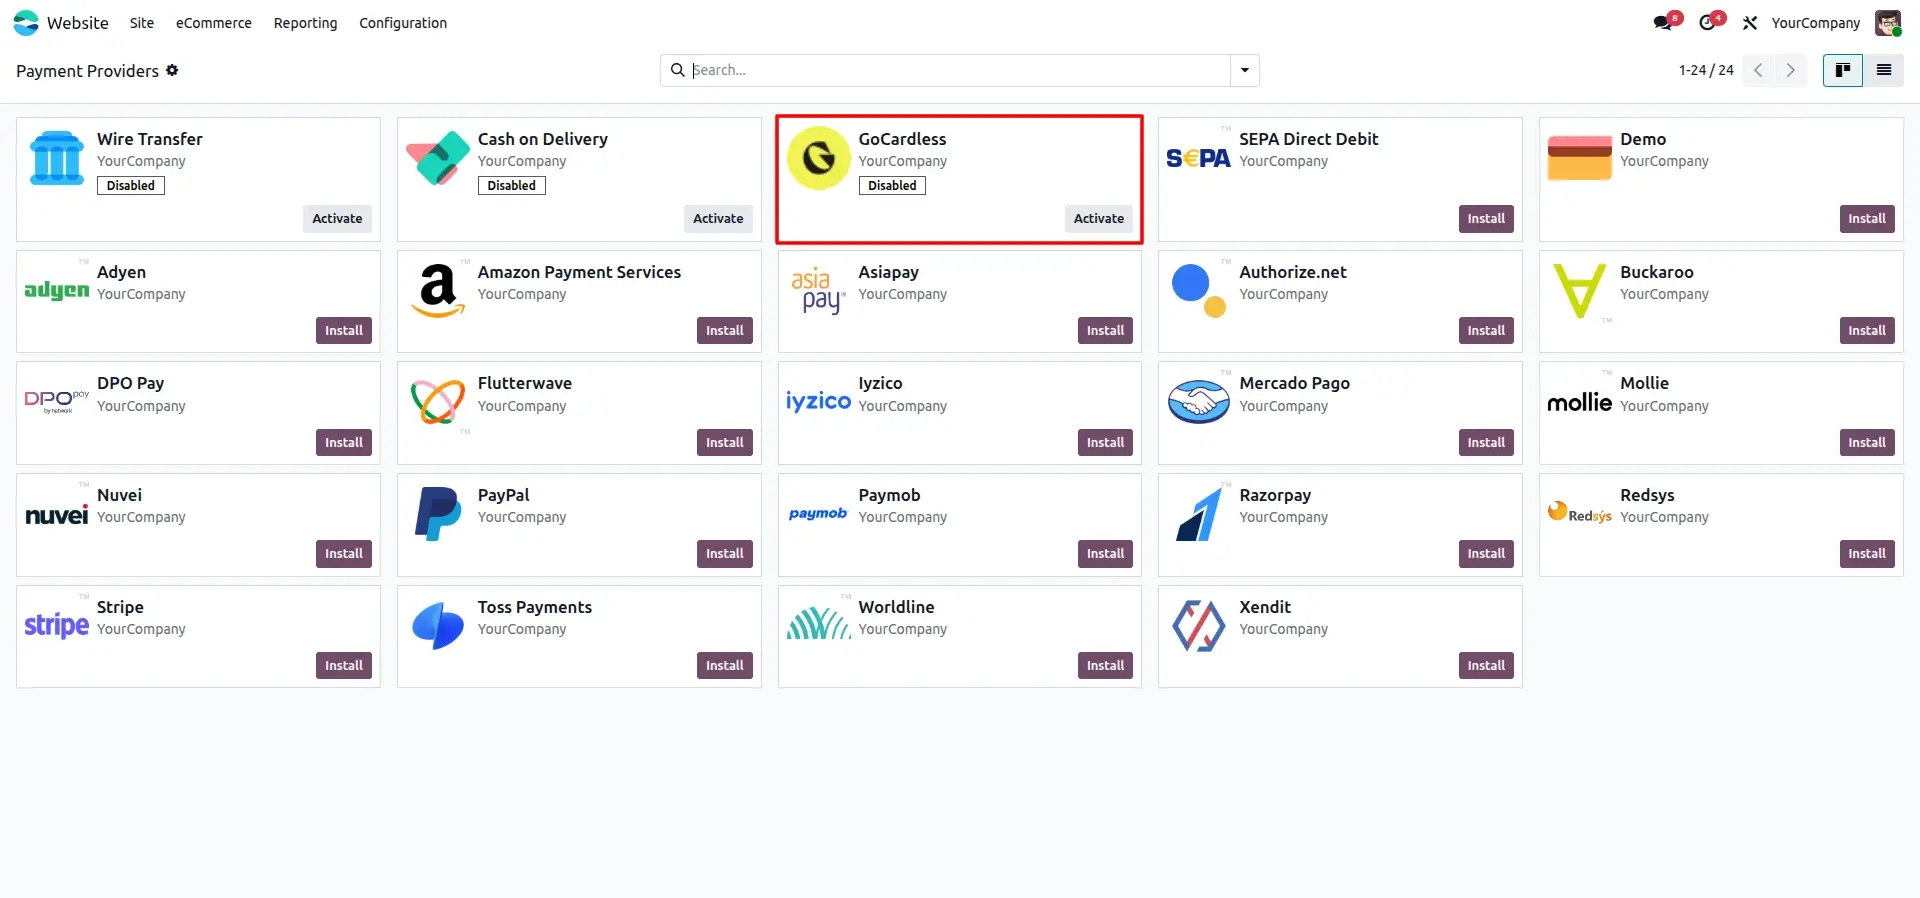Open the messages conversation icon
The height and width of the screenshot is (898, 1920).
pyautogui.click(x=1663, y=23)
